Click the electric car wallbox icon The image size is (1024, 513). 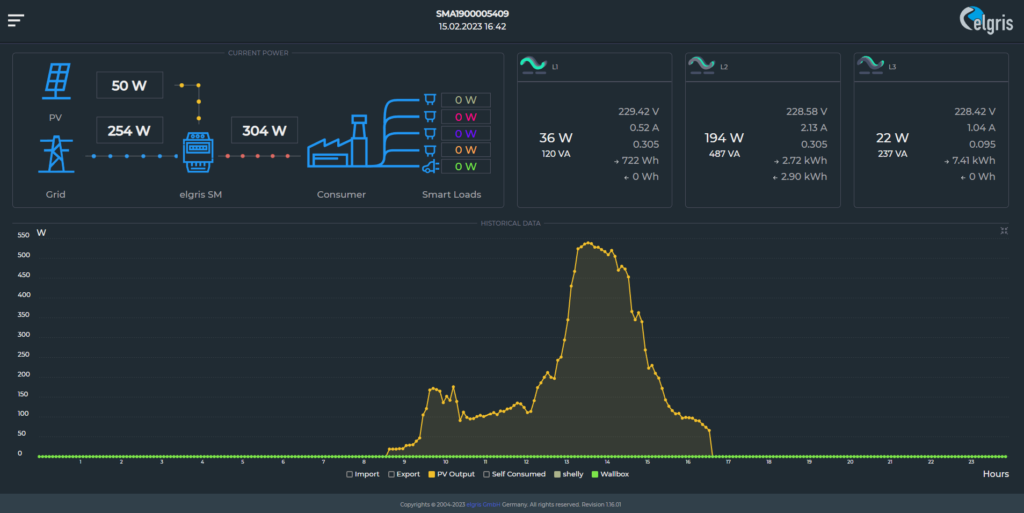(428, 167)
